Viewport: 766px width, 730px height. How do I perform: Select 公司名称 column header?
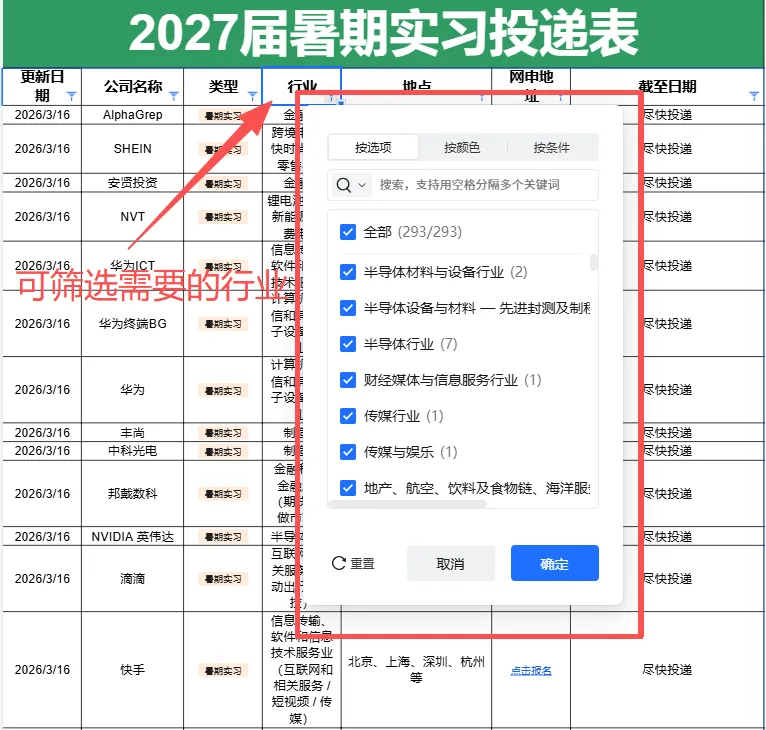coord(132,86)
